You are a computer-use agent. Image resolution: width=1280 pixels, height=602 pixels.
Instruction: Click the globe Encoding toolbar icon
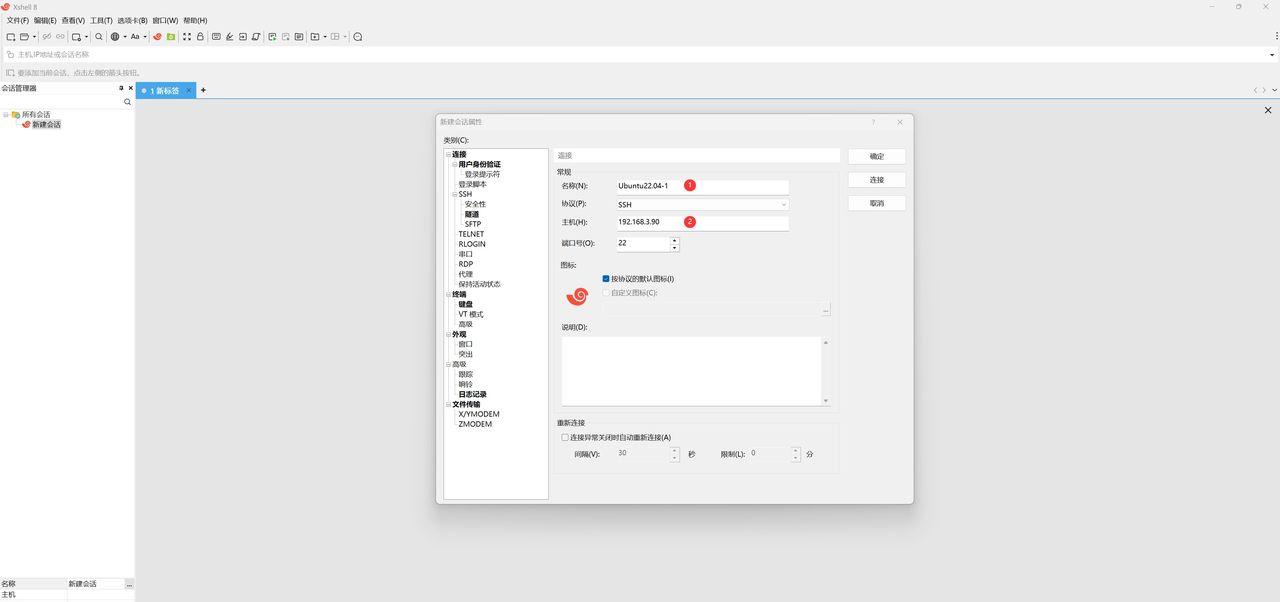115,37
